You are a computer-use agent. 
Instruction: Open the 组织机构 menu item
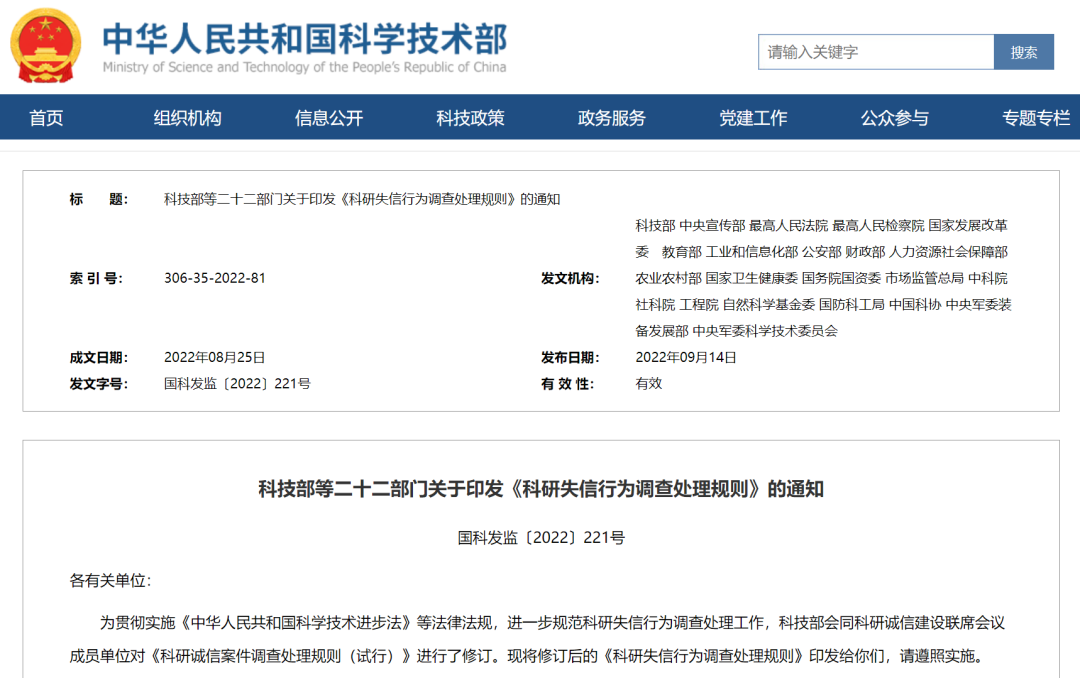coord(189,117)
